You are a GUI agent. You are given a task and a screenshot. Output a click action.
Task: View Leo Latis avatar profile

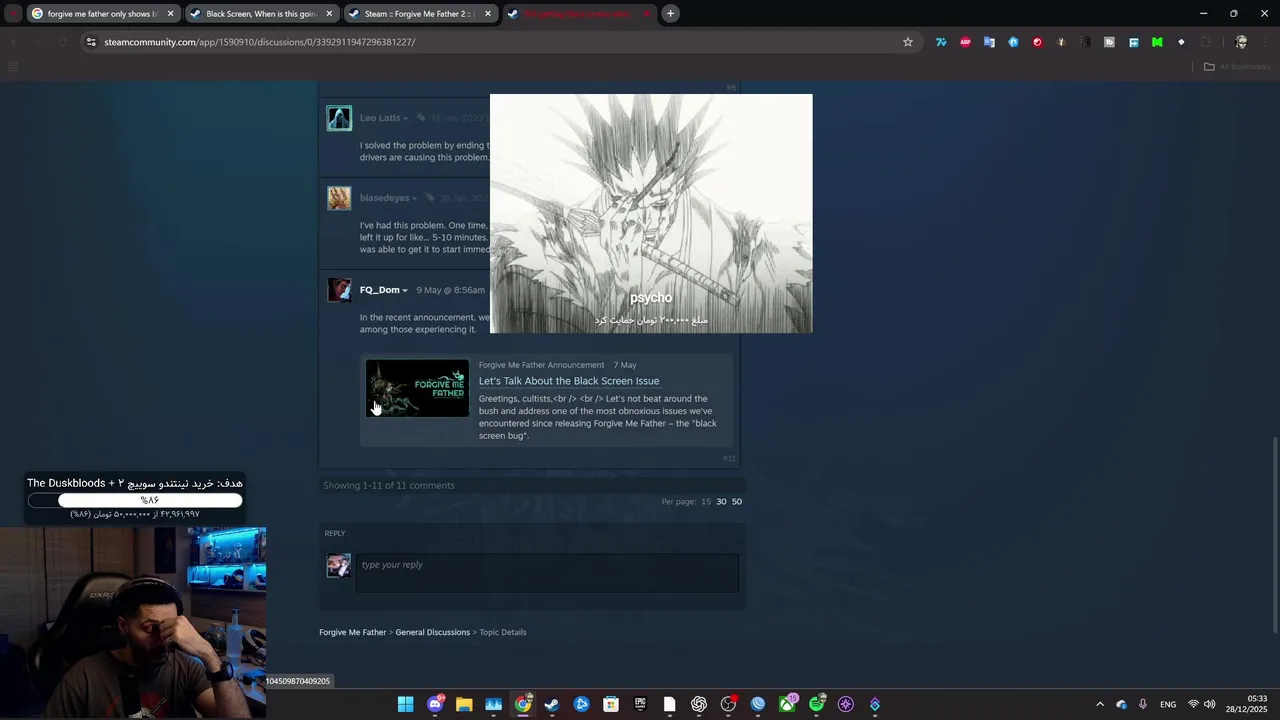click(x=339, y=118)
